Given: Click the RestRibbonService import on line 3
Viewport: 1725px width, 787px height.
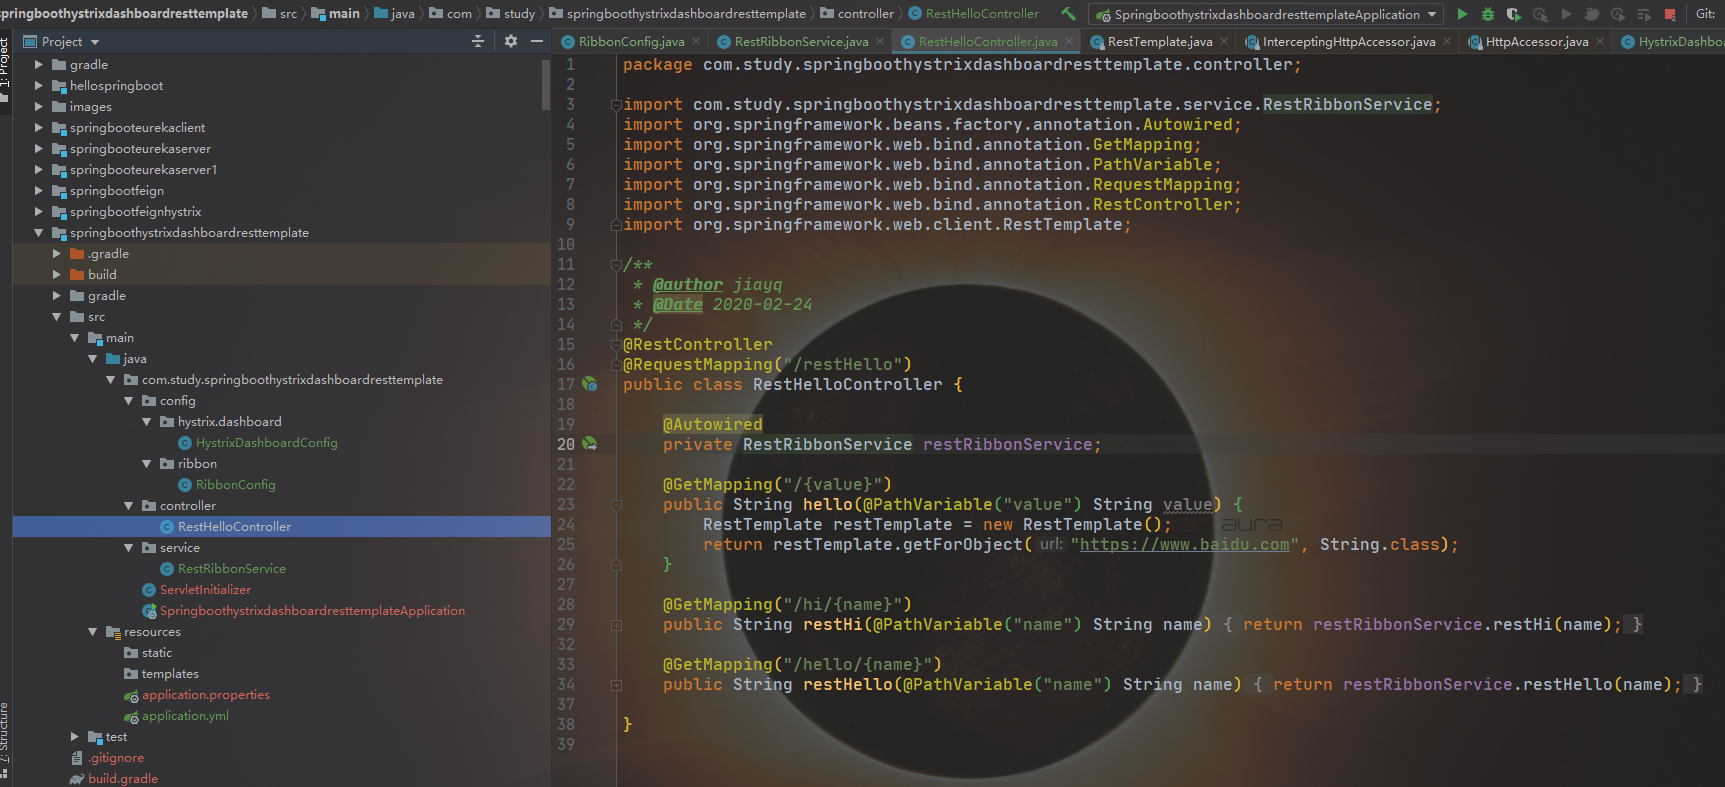Looking at the screenshot, I should coord(1347,105).
